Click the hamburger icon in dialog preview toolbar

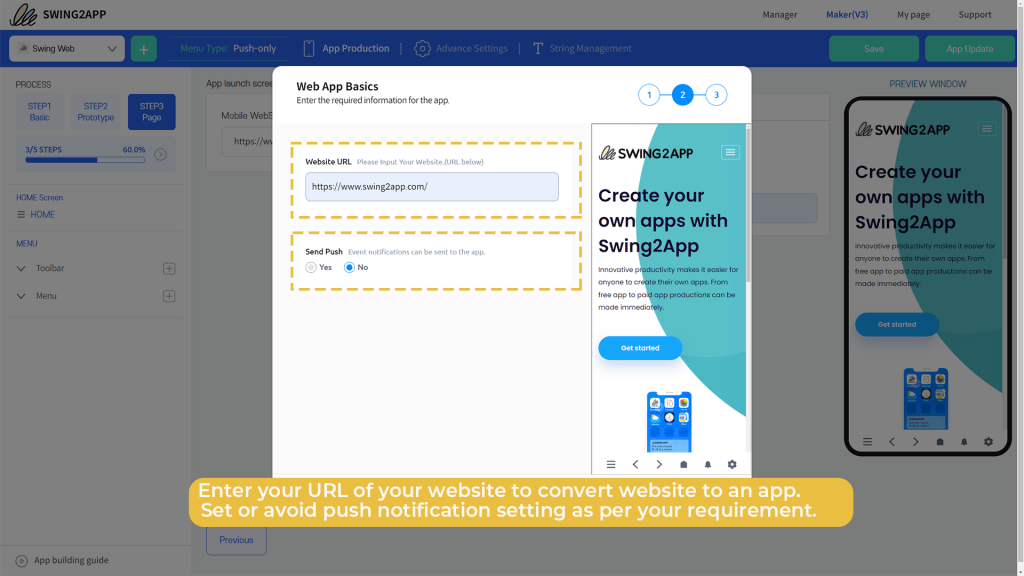[611, 464]
